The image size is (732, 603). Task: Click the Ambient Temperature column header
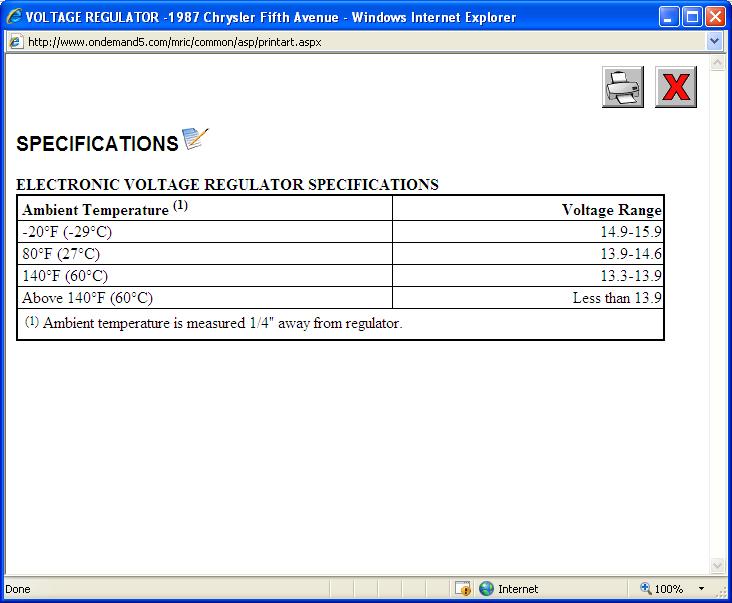coord(204,208)
